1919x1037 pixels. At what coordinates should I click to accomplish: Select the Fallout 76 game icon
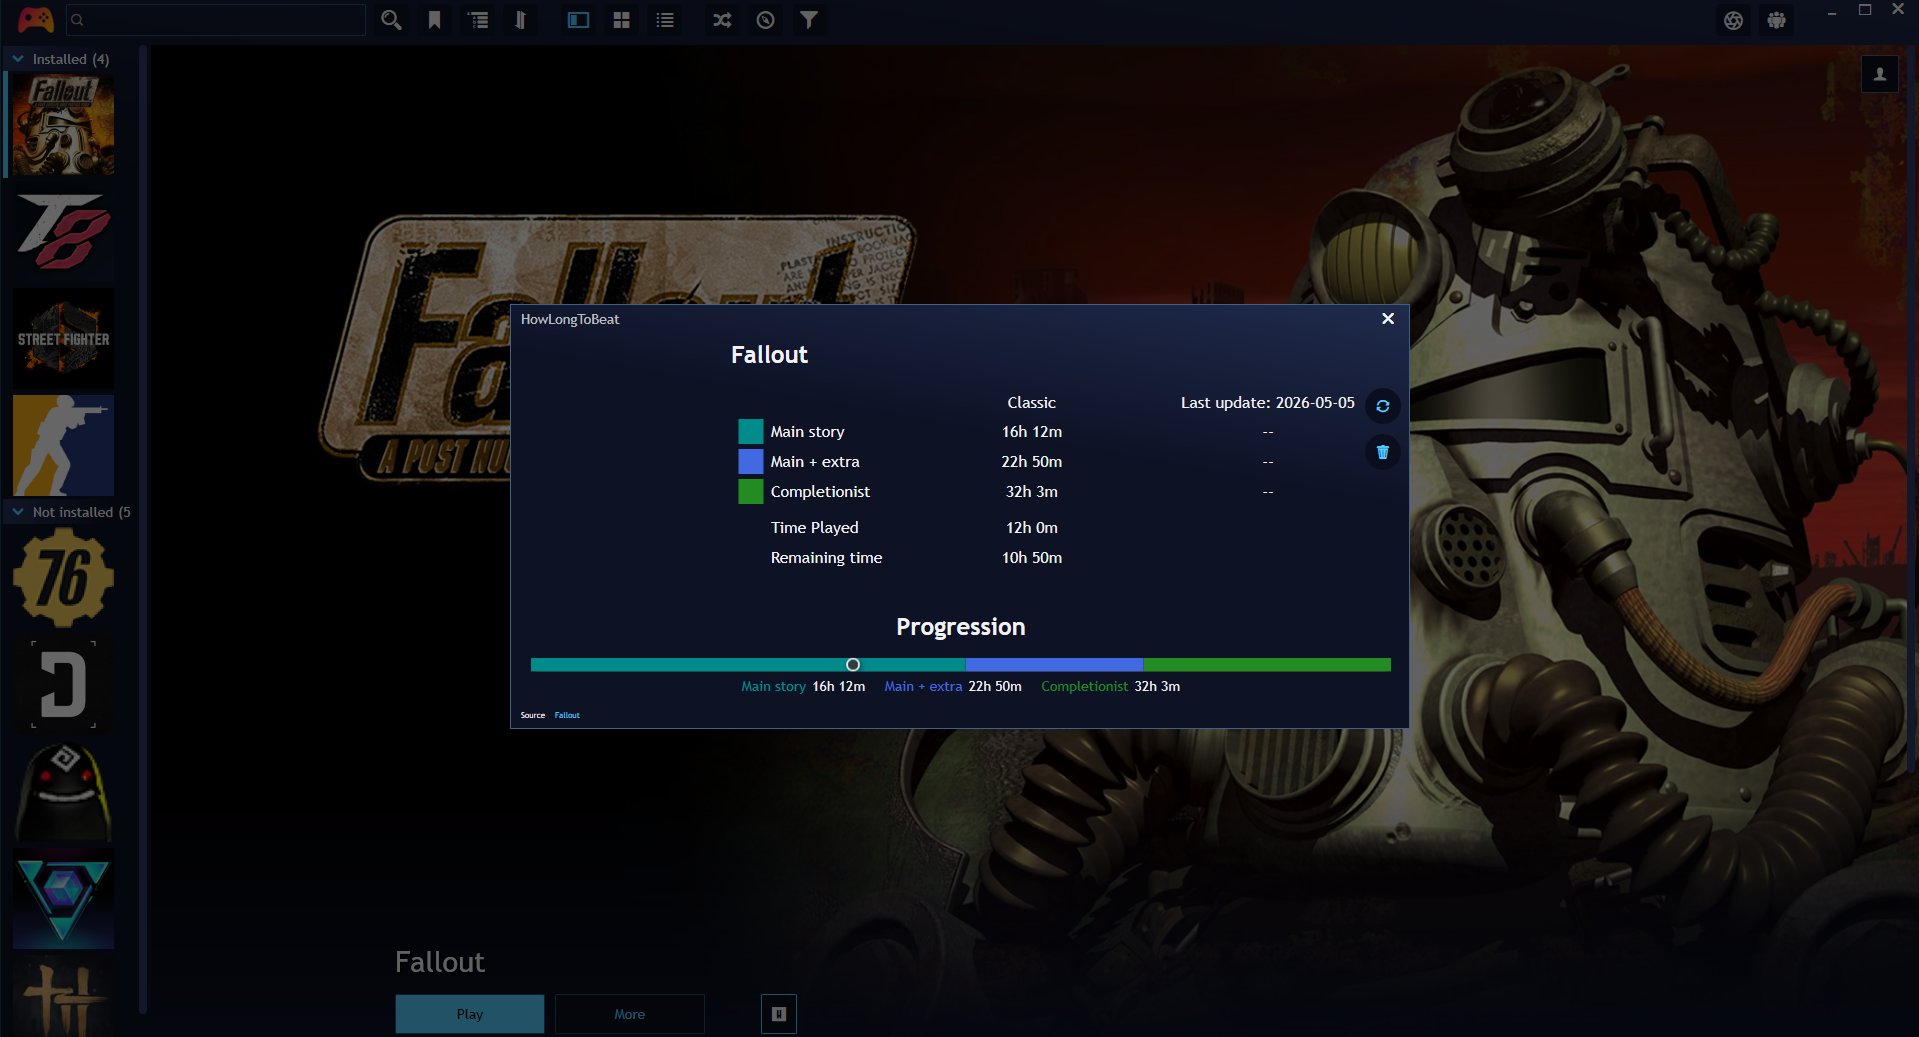click(63, 578)
